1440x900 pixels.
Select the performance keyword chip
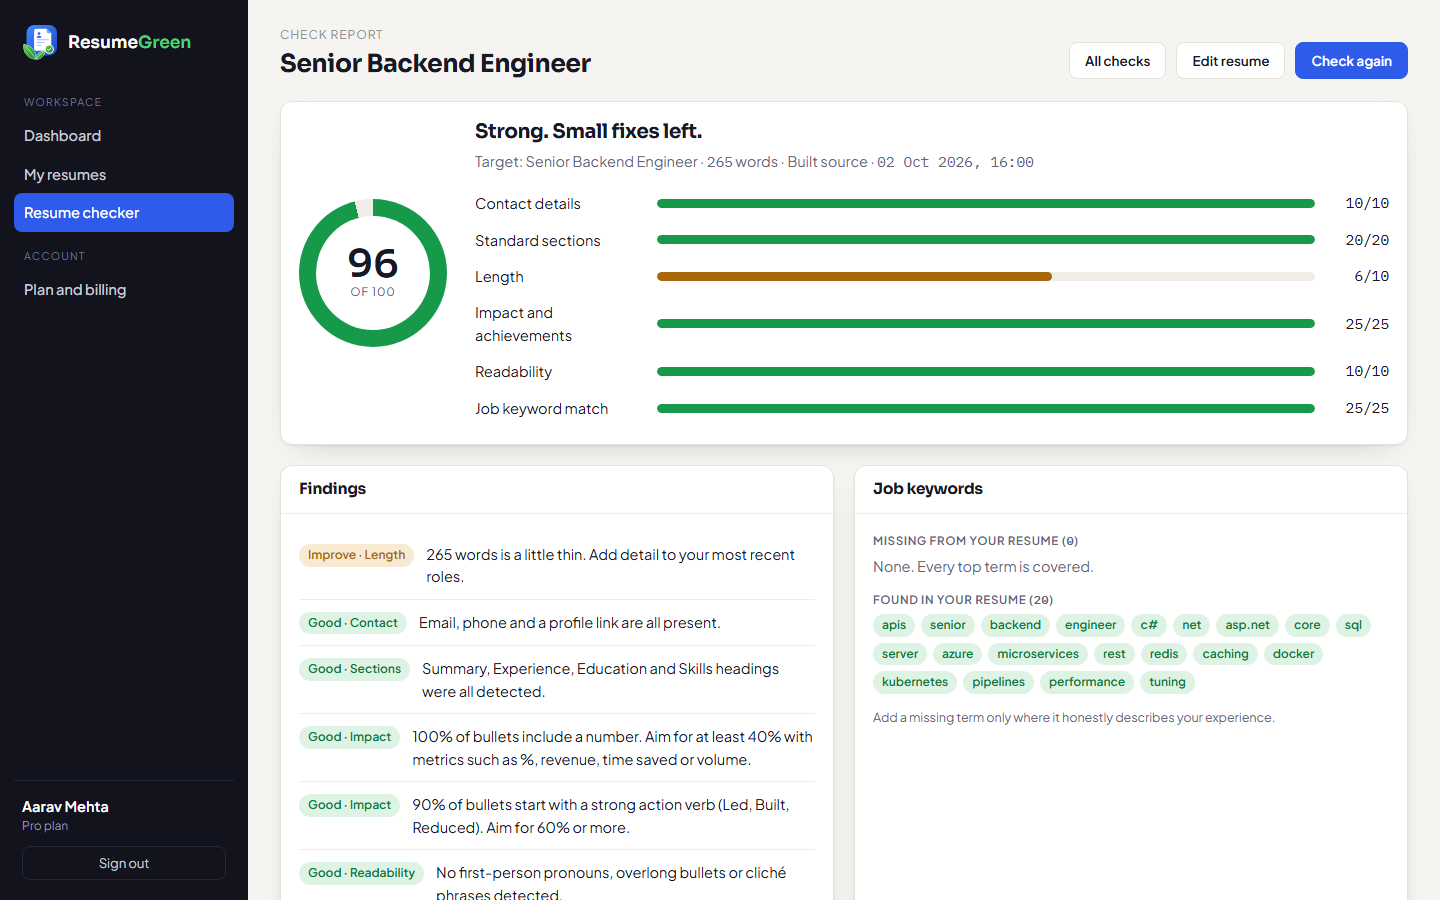point(1087,682)
